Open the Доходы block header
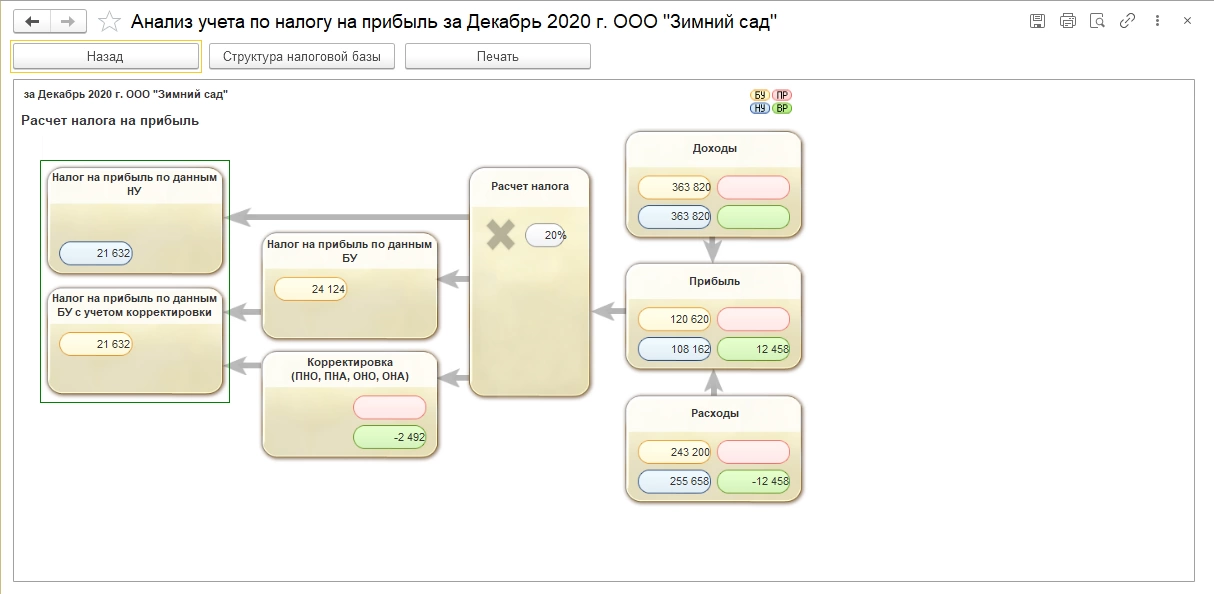 pos(714,149)
